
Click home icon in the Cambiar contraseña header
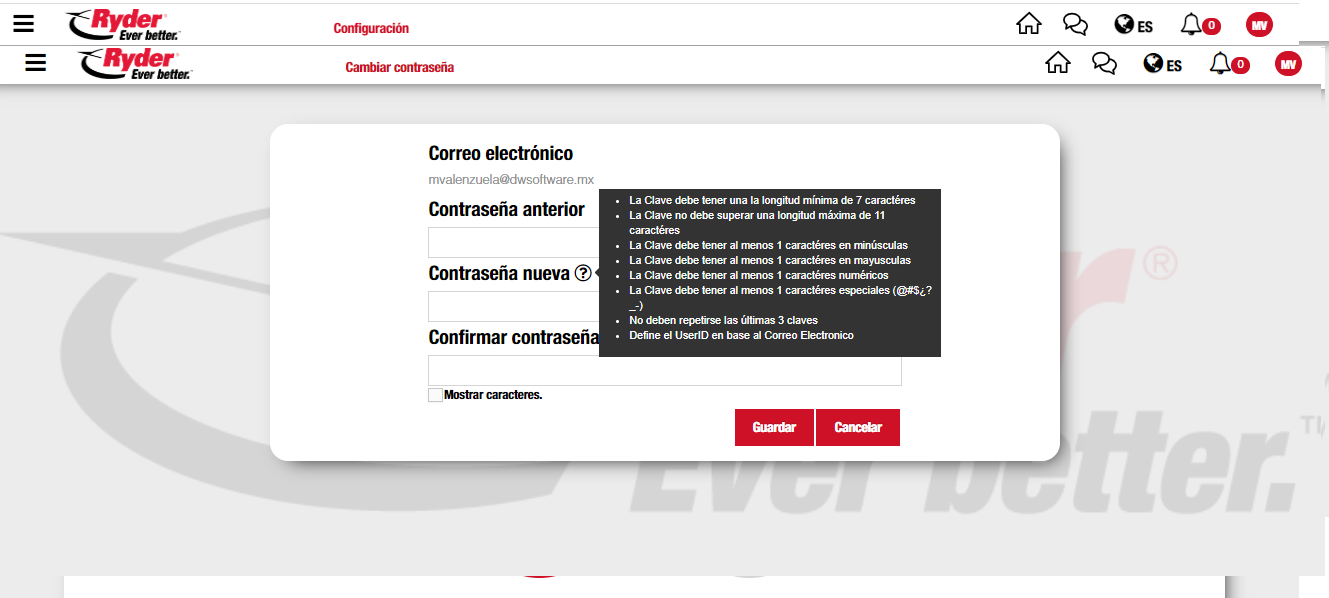pyautogui.click(x=1057, y=64)
